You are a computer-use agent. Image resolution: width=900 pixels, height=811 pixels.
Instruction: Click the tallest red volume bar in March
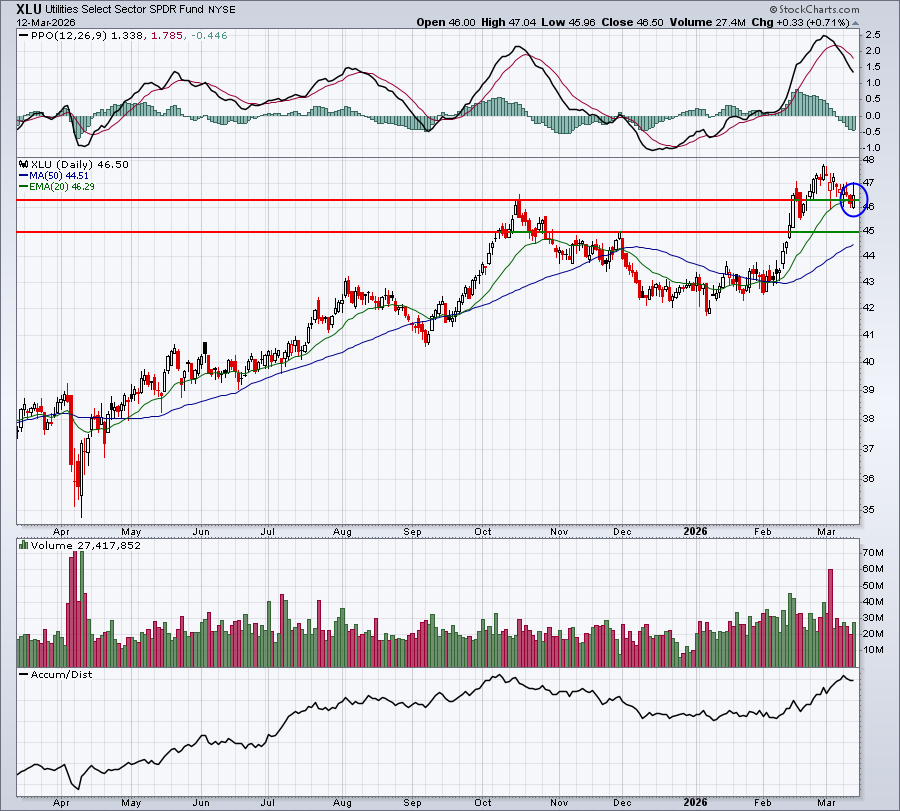pyautogui.click(x=830, y=618)
